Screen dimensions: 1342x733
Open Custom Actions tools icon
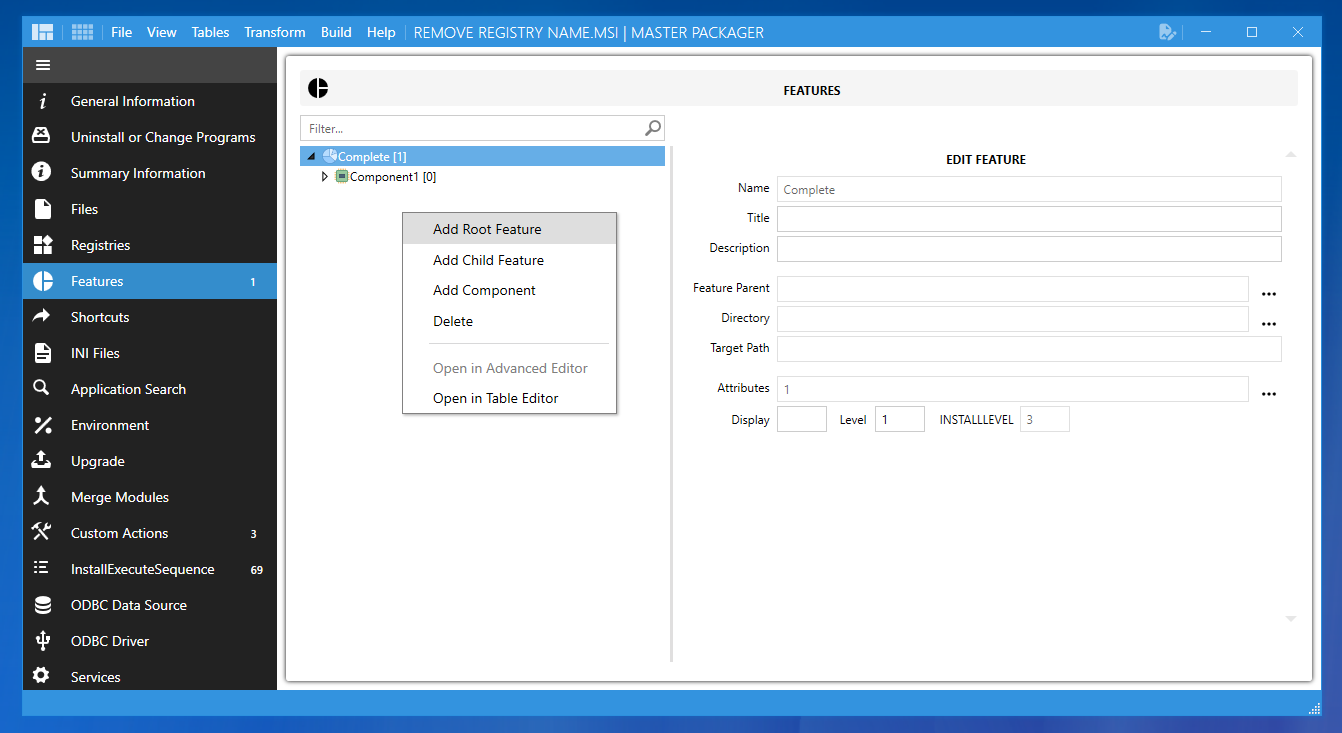pos(42,533)
